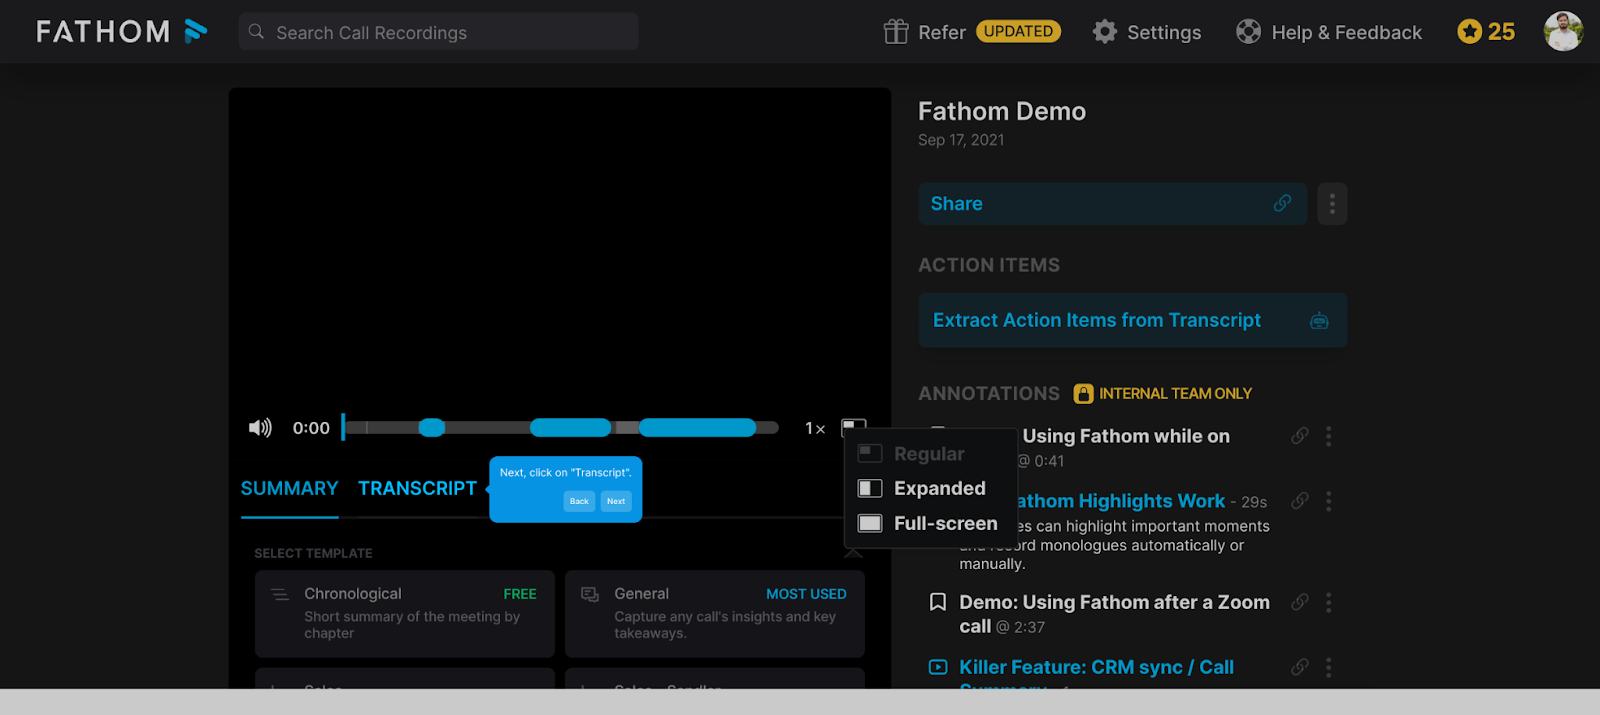Open Settings via the gear icon
This screenshot has height=715, width=1600.
coord(1104,32)
